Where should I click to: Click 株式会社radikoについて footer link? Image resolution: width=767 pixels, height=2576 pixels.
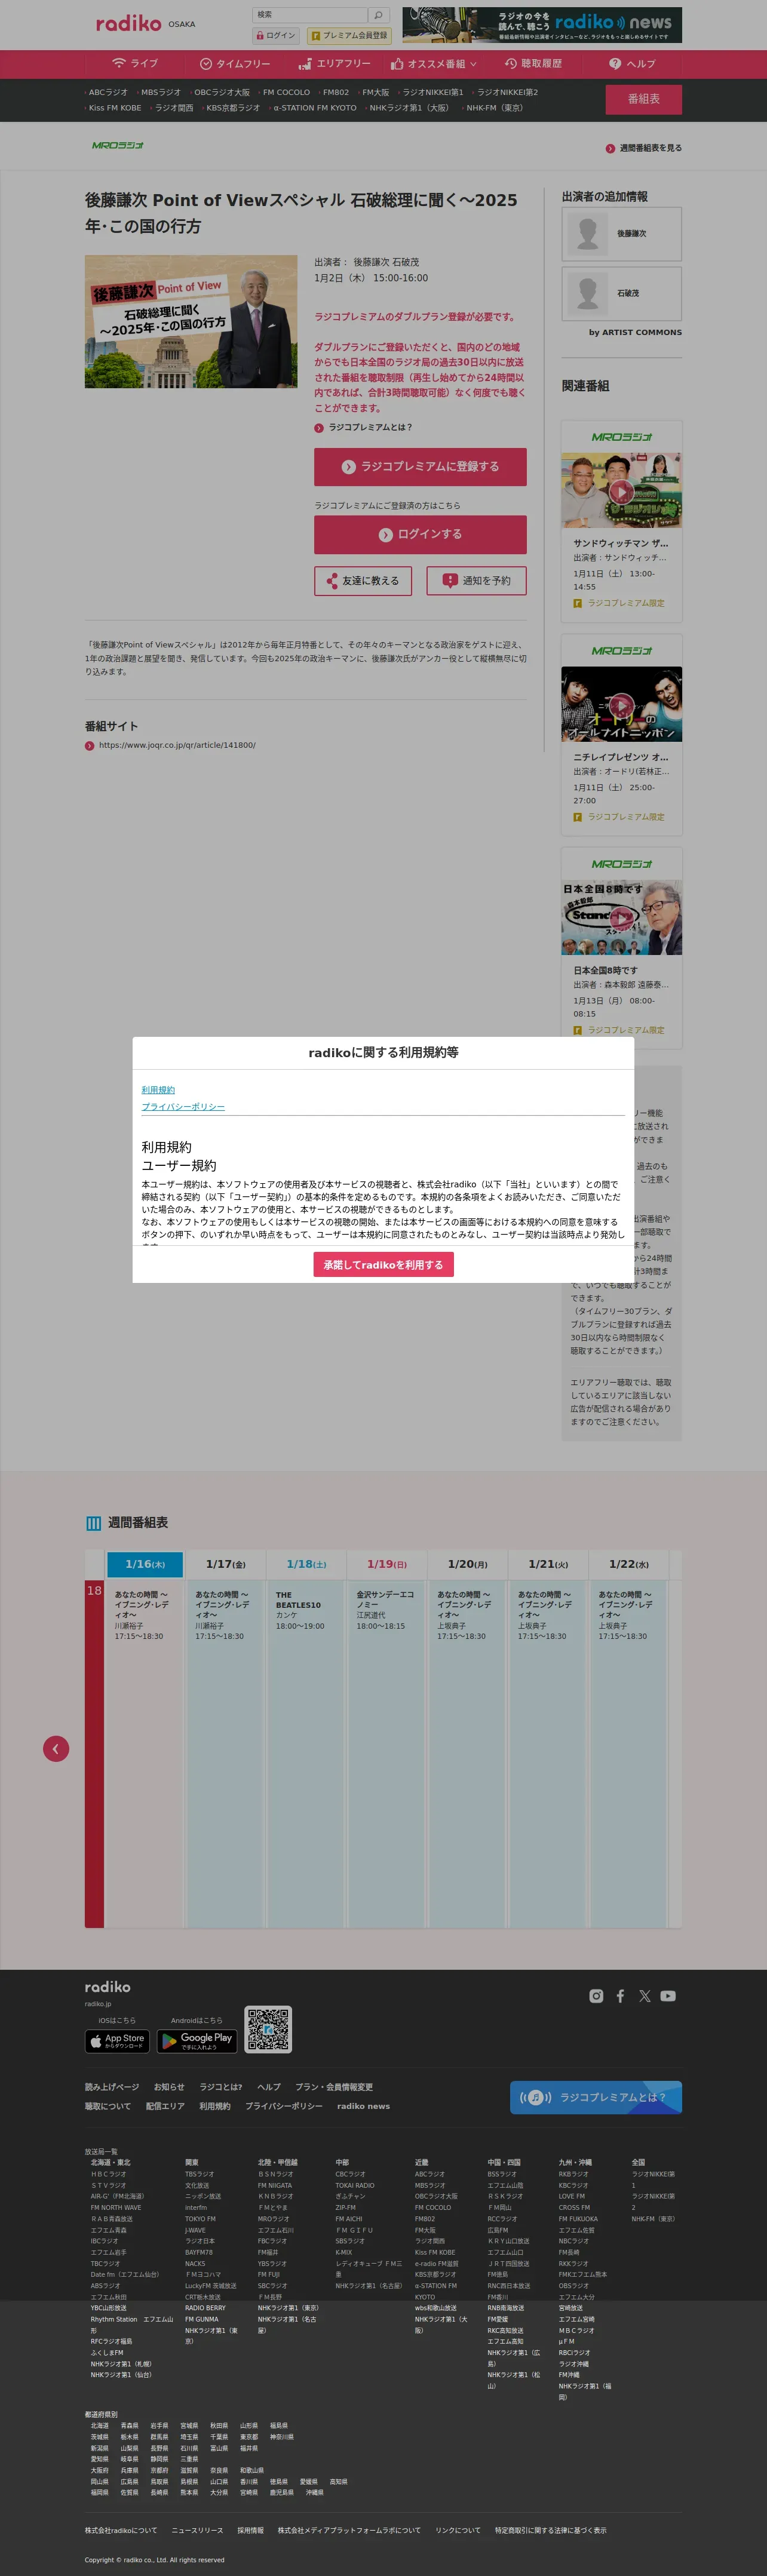click(x=121, y=2531)
